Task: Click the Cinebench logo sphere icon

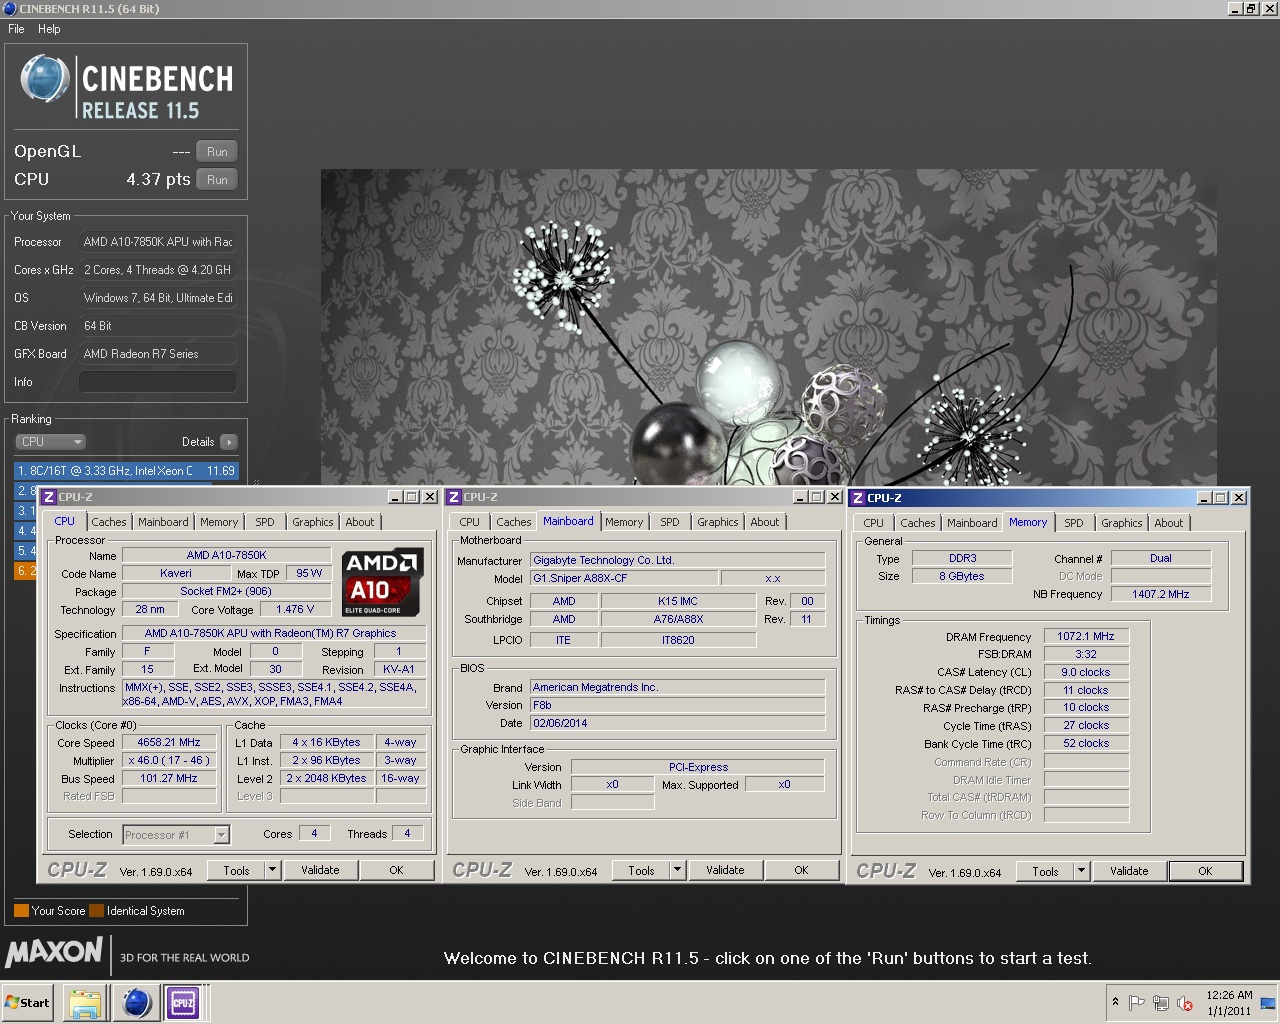Action: [x=44, y=79]
